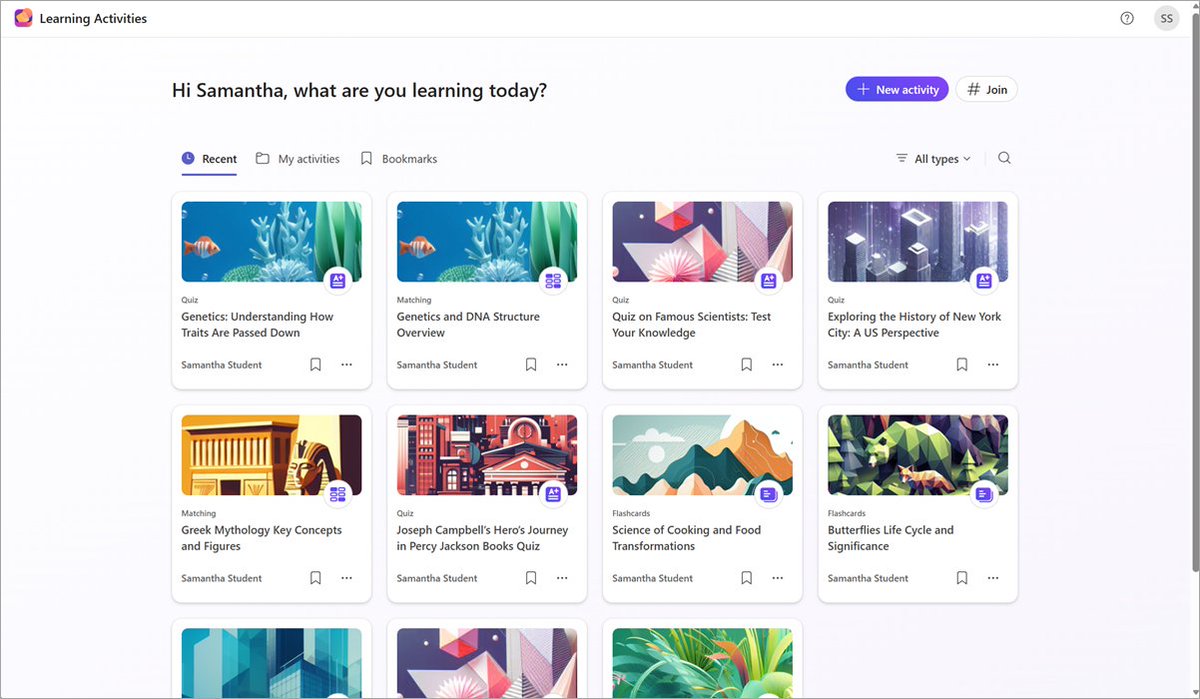Open the SS account avatar
Viewport: 1200px width, 699px height.
pos(1166,18)
